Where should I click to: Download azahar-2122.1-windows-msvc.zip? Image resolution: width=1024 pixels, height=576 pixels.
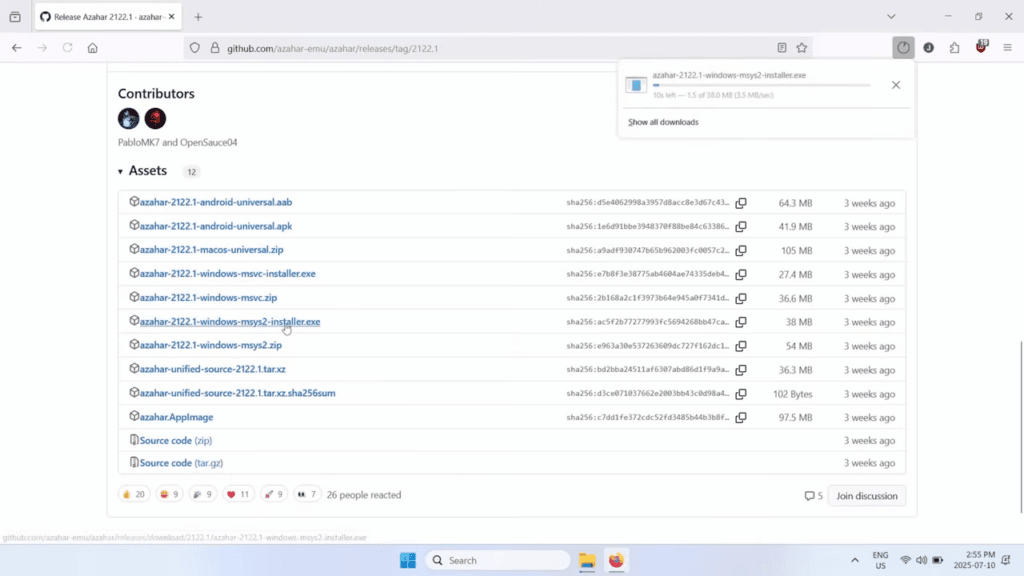[x=208, y=297]
